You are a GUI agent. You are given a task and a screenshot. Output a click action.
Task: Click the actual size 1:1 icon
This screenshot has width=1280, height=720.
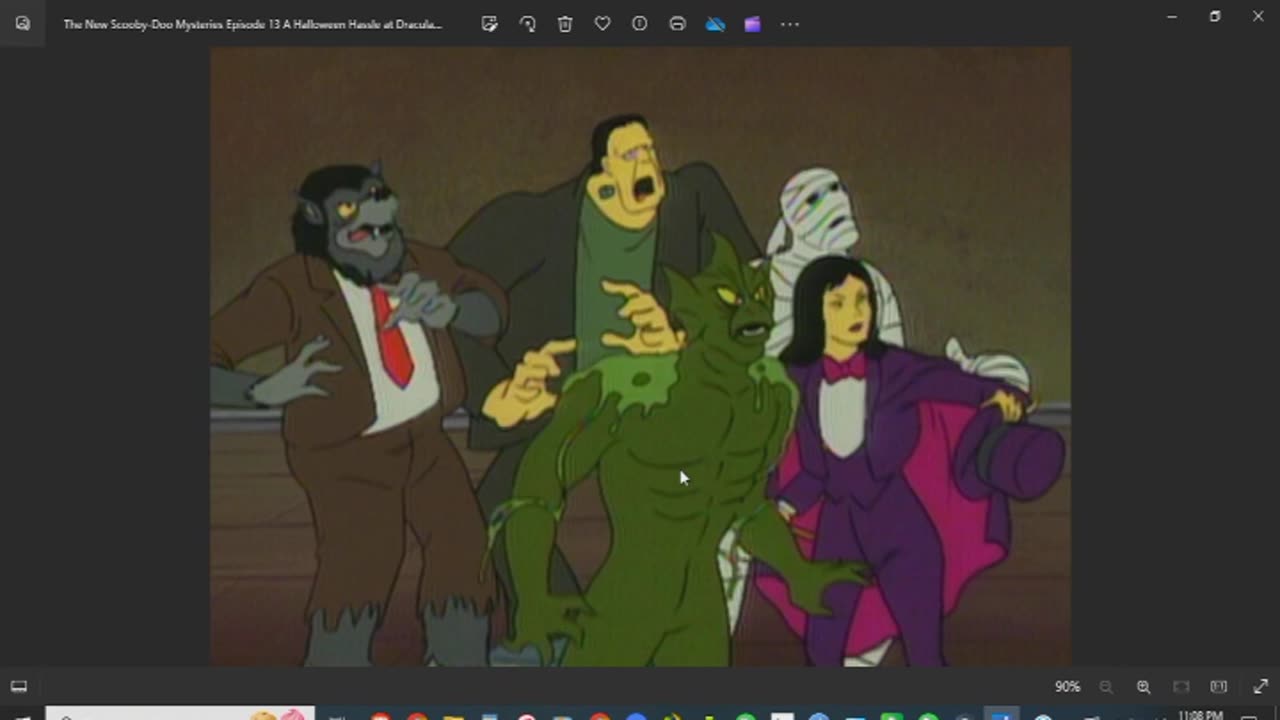coord(1218,687)
